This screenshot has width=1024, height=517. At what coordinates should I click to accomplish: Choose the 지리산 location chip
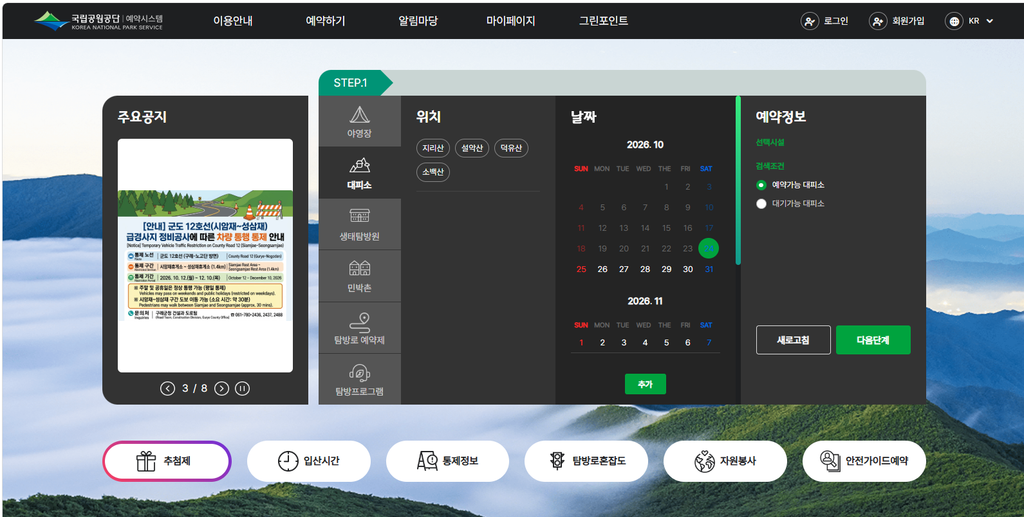click(x=433, y=148)
